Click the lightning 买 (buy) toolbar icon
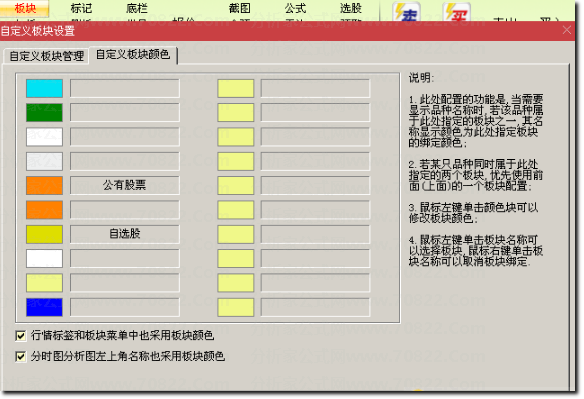584x399 pixels. pos(457,12)
